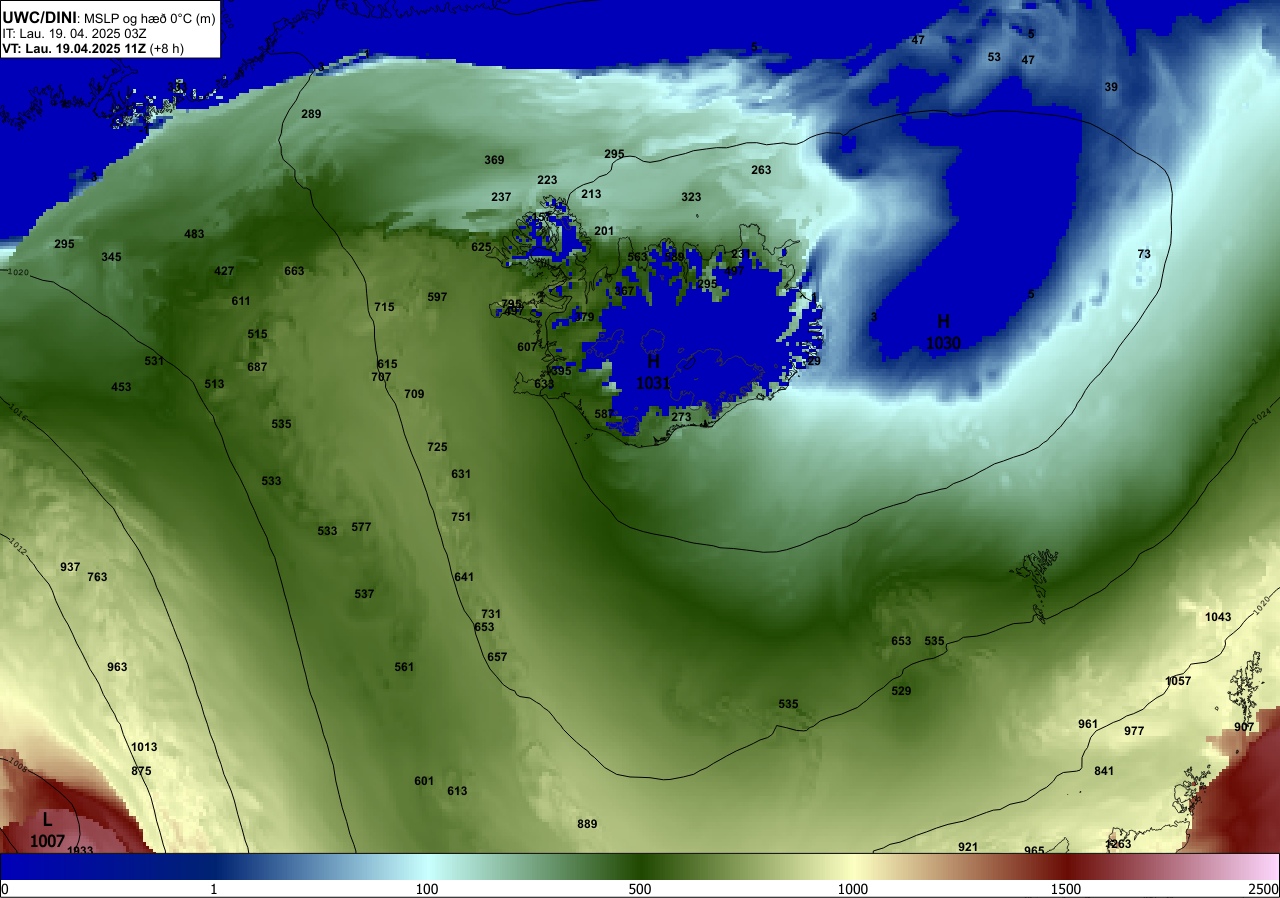Click the 1000 tick on the color scale
The width and height of the screenshot is (1280, 898).
(852, 889)
